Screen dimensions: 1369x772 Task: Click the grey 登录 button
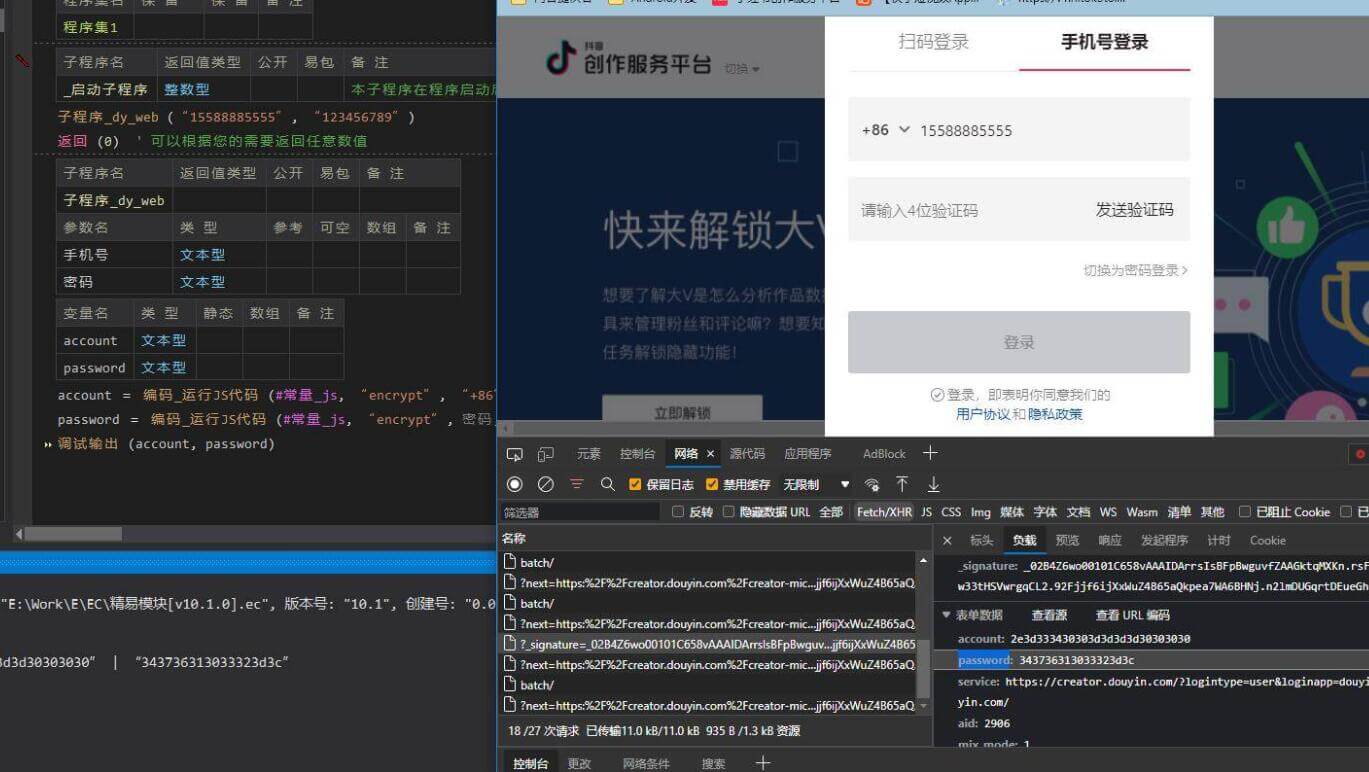1019,342
